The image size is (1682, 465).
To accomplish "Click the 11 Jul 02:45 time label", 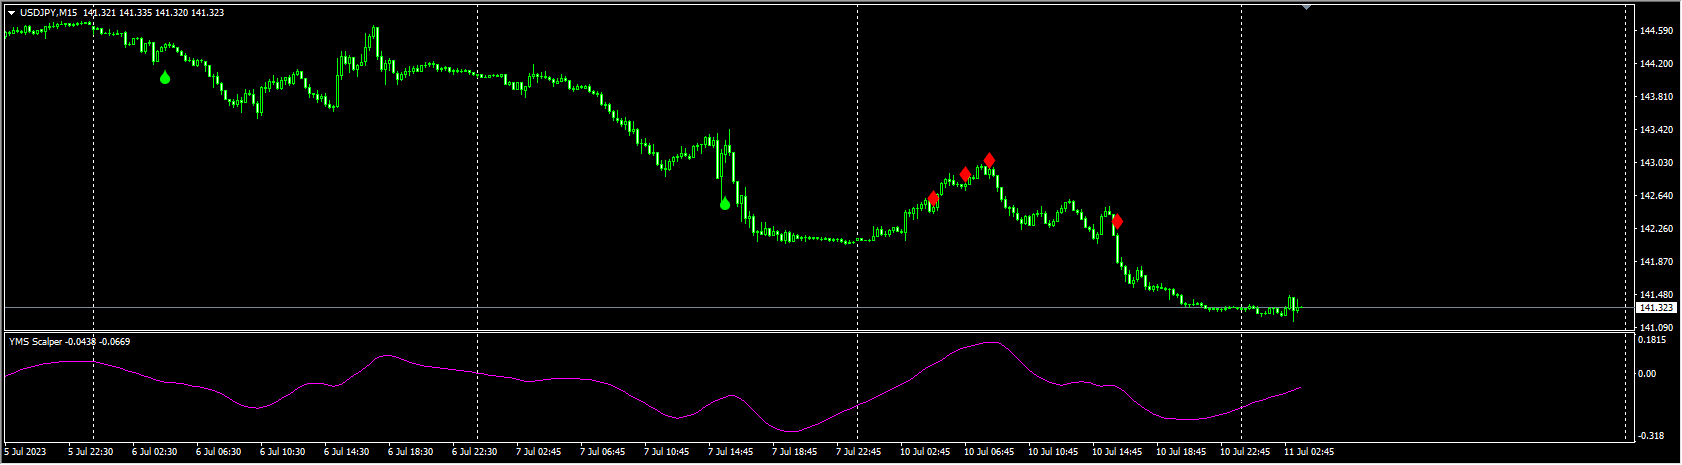I will 1309,452.
